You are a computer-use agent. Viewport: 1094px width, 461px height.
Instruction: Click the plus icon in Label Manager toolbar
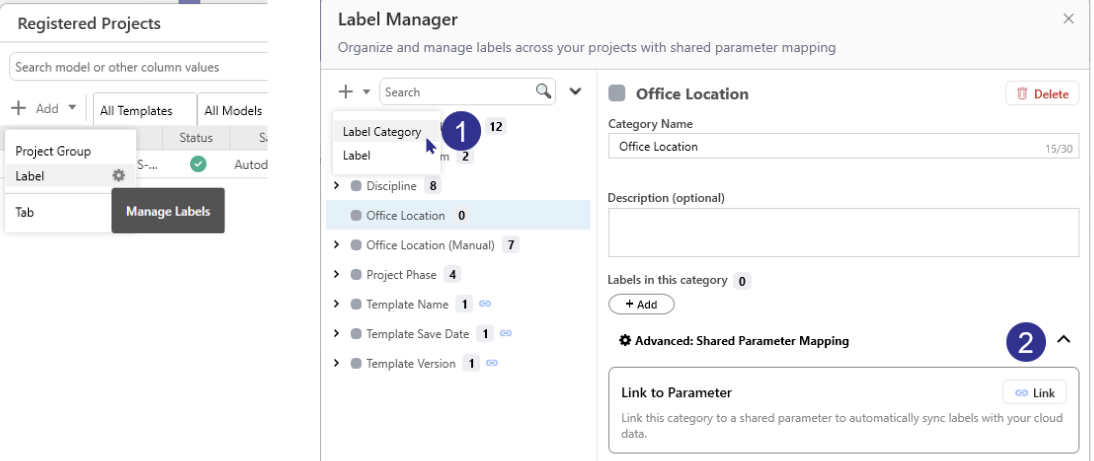[x=345, y=91]
